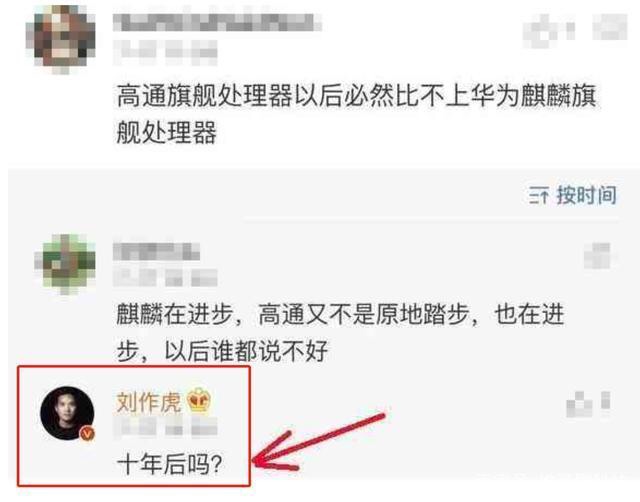Click the orange V verified badge
The image size is (640, 502).
click(87, 433)
